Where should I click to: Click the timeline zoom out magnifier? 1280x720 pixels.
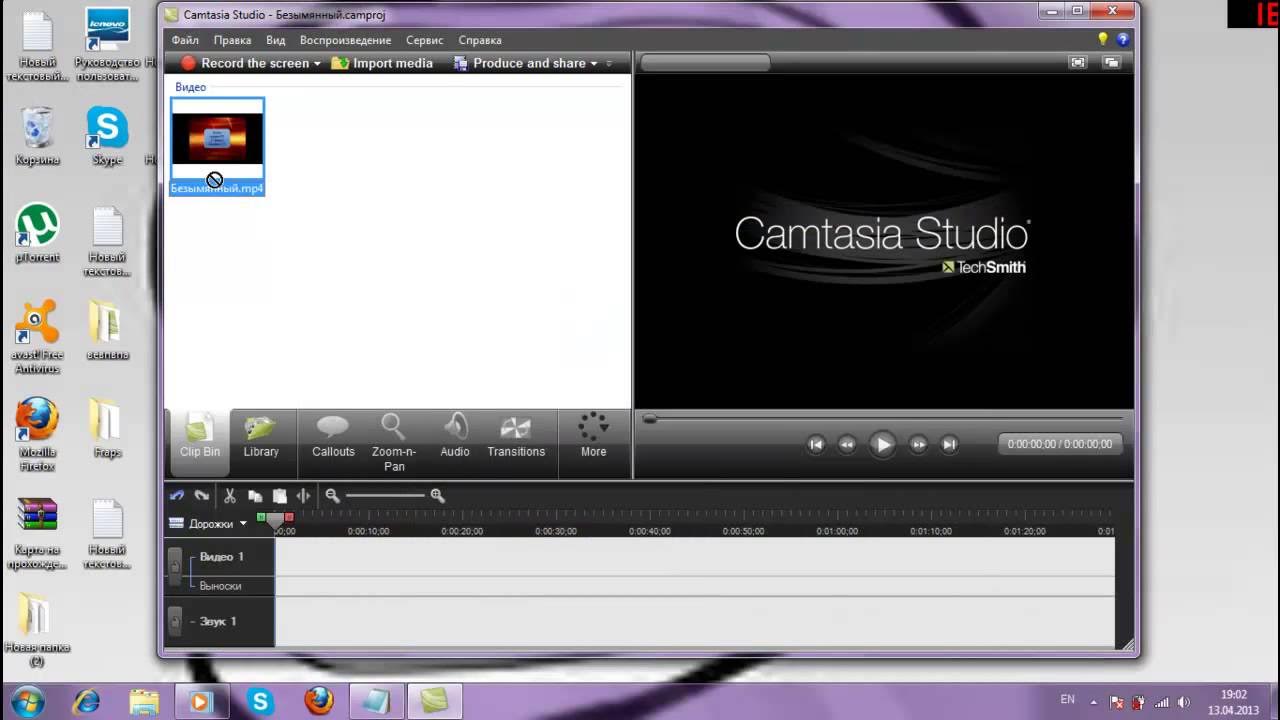(332, 495)
